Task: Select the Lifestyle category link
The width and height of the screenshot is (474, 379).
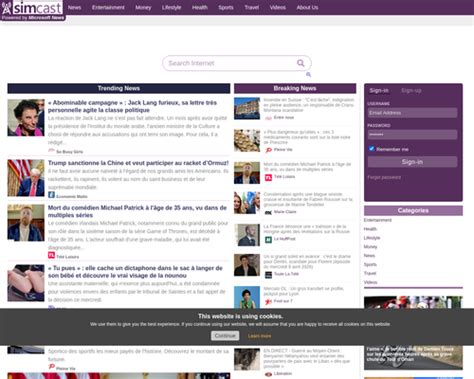Action: pos(372,238)
